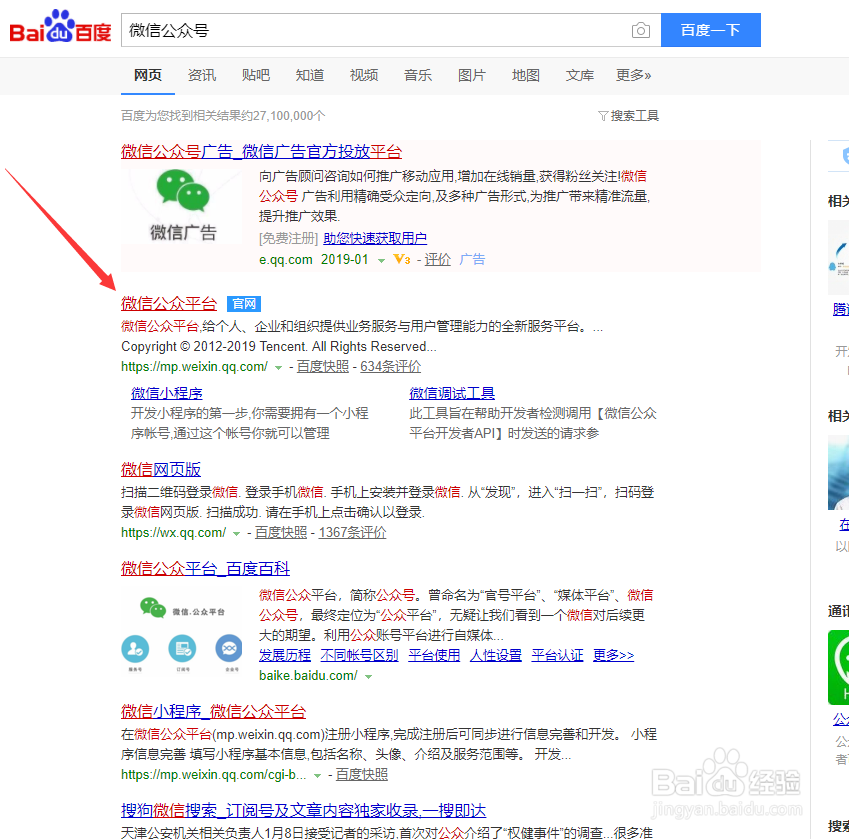
Task: Open 634条评价 link
Action: pyautogui.click(x=390, y=366)
